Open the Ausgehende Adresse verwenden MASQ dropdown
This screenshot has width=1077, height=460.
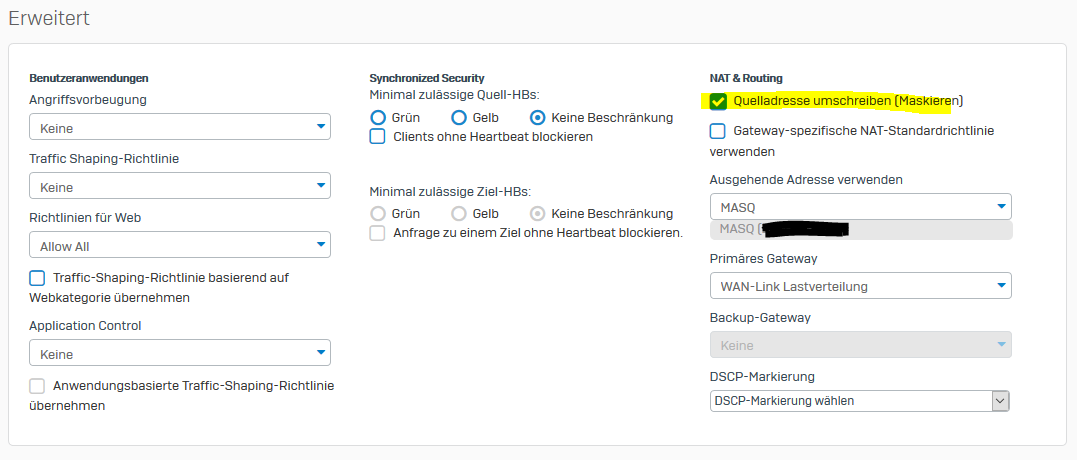tap(860, 207)
